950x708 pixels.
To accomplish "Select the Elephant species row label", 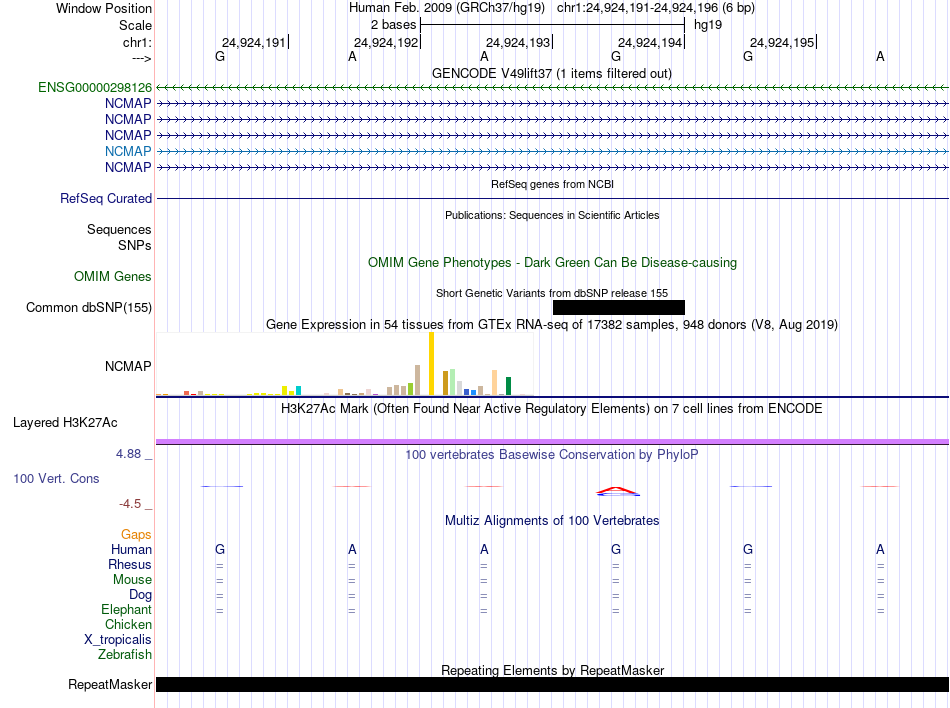I will [126, 609].
